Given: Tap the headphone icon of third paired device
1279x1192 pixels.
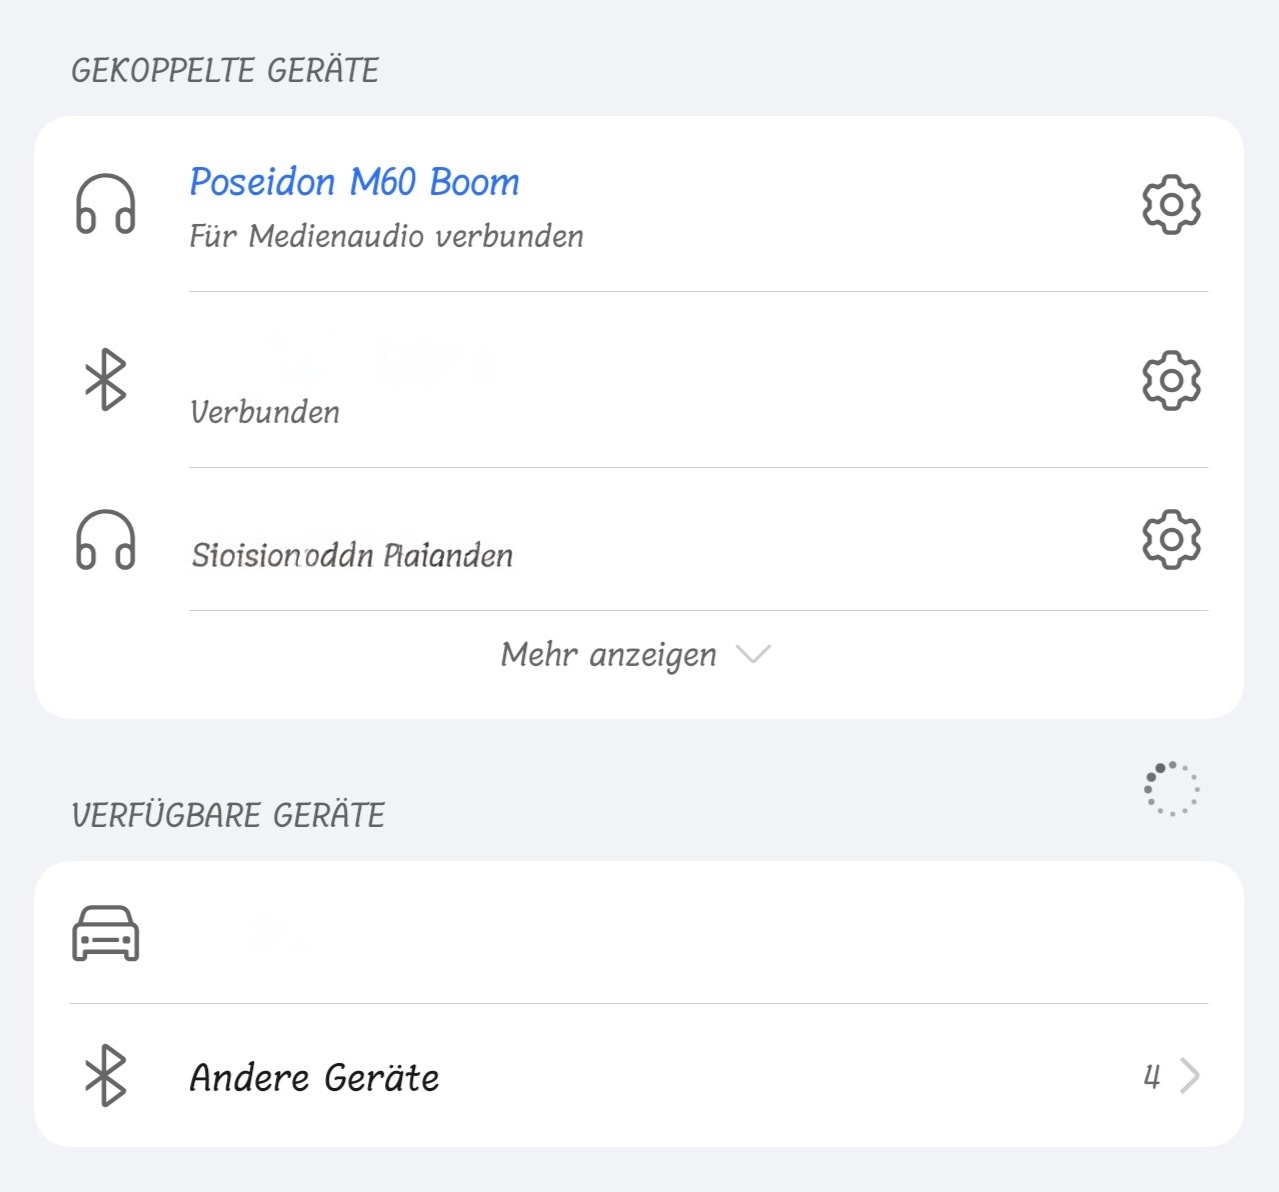Looking at the screenshot, I should (105, 540).
